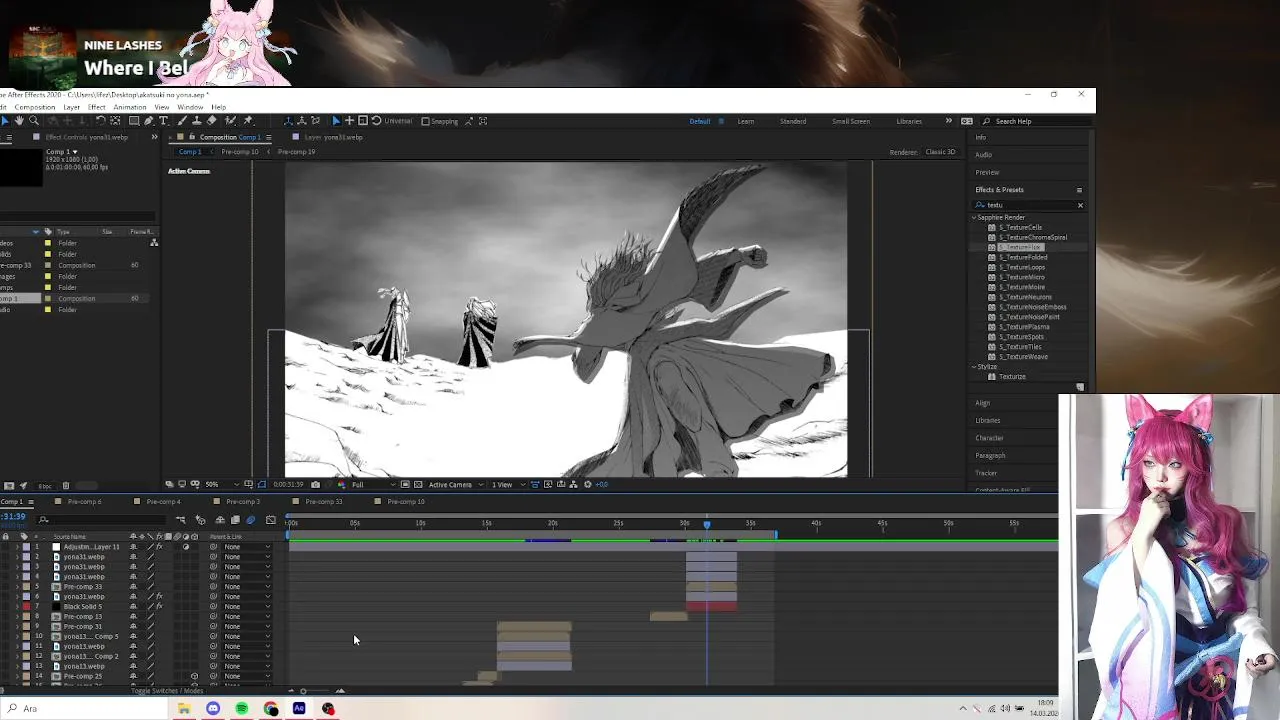
Task: Select the Horizontal Type tool
Action: pos(163,121)
